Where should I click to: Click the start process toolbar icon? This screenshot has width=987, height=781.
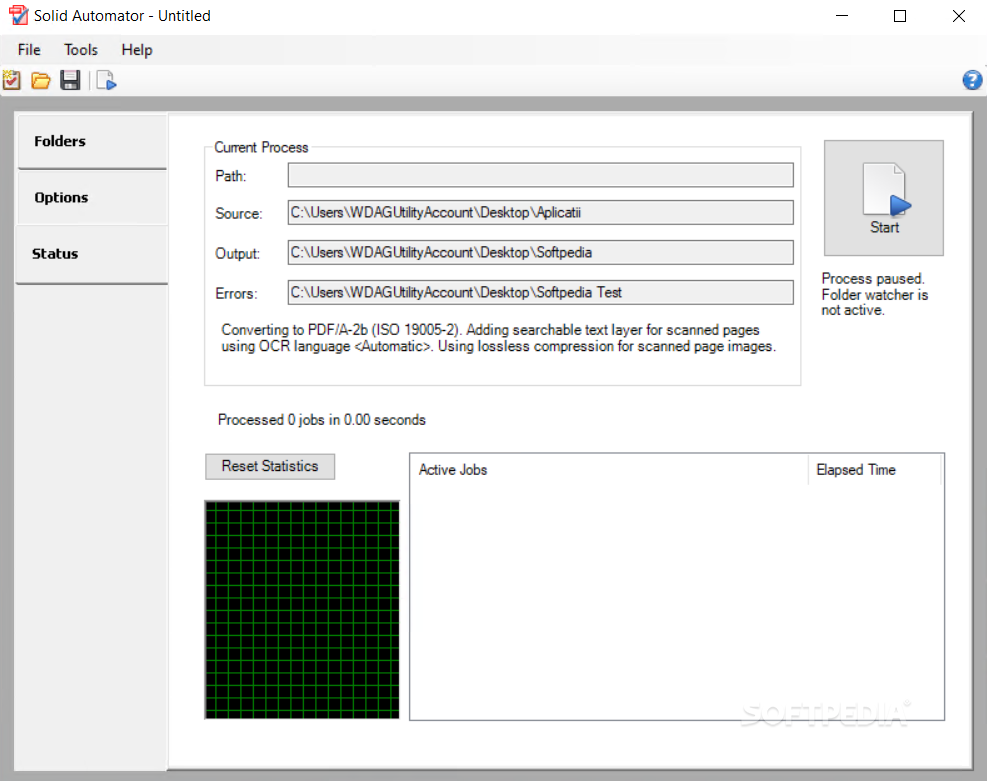(106, 81)
